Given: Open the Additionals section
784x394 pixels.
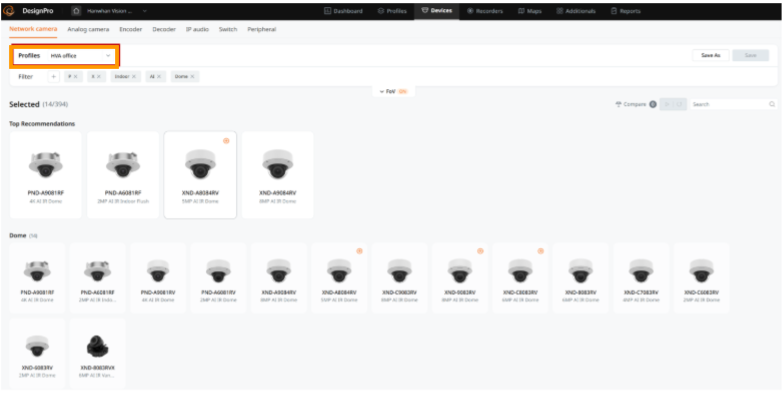Looking at the screenshot, I should (576, 11).
